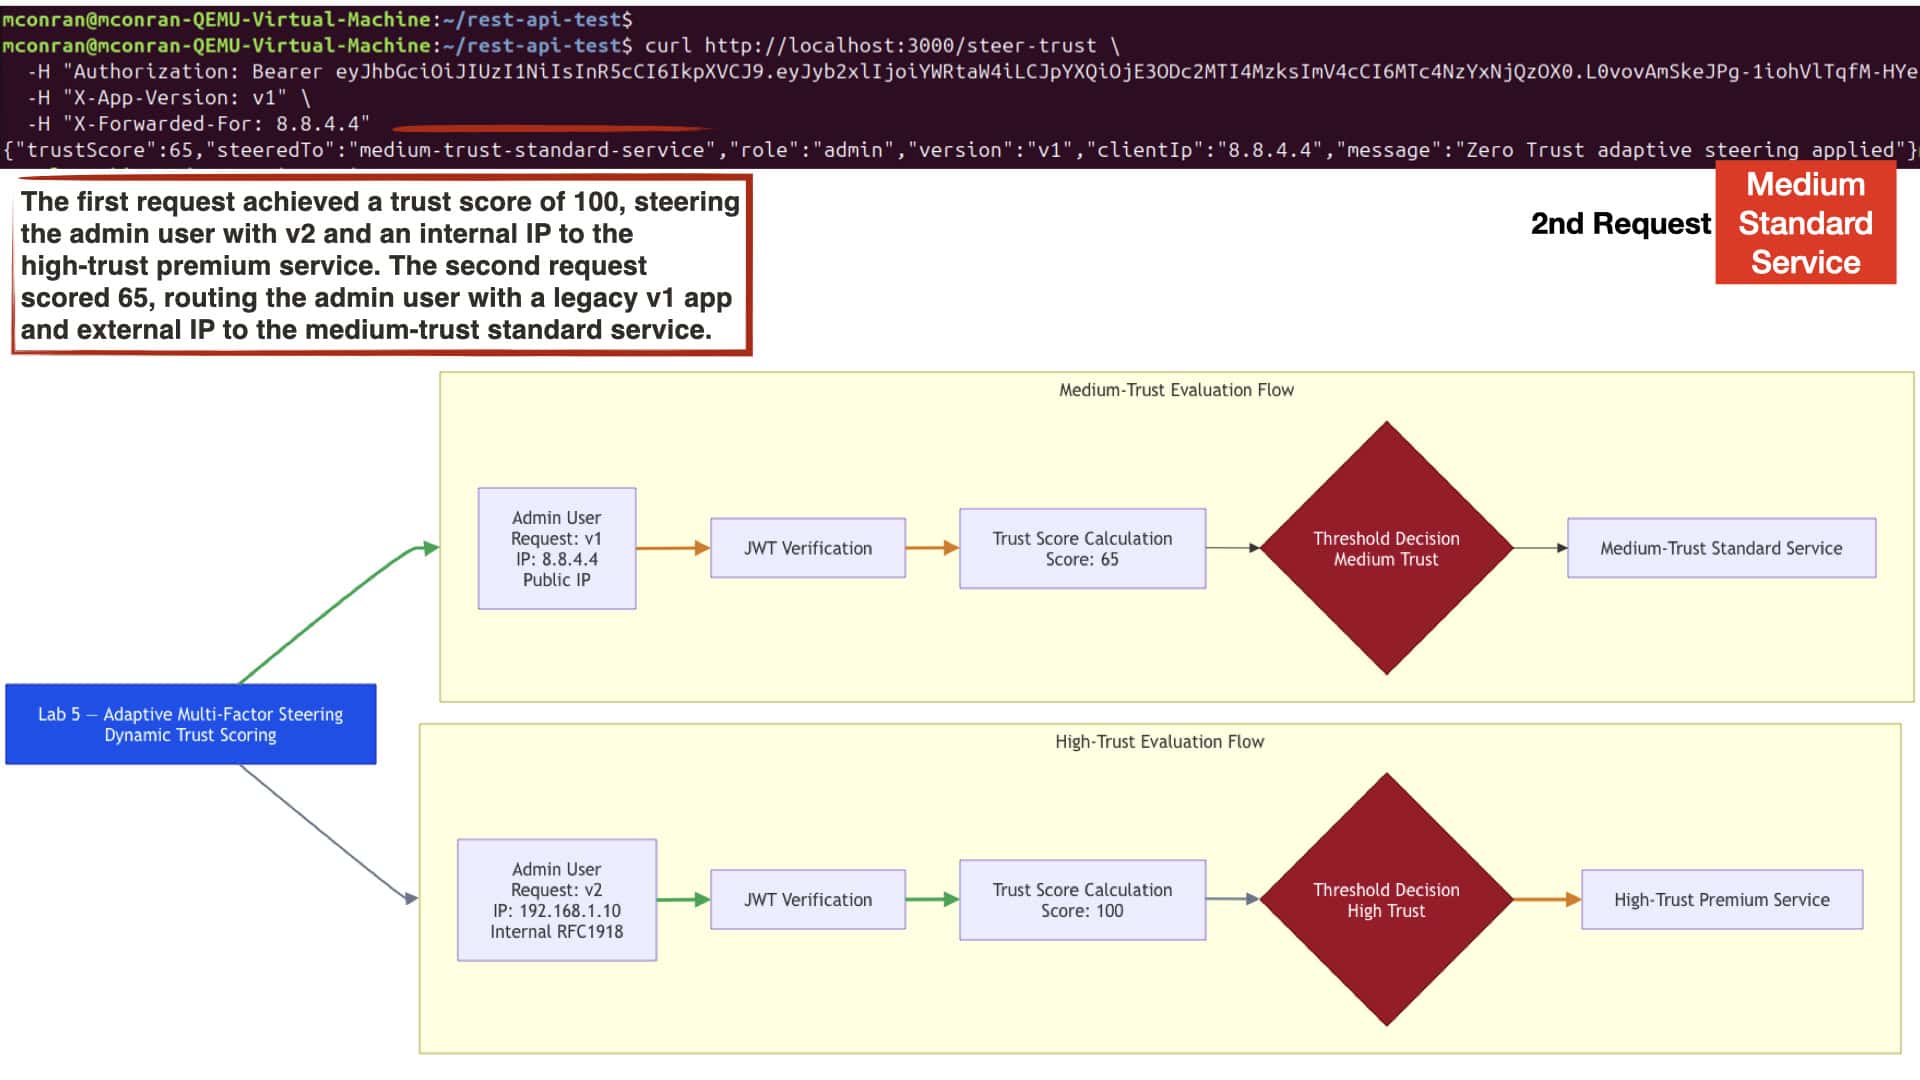Screen dimensions: 1920x1080
Task: Select the Admin User v2 request node
Action: pyautogui.click(x=557, y=900)
